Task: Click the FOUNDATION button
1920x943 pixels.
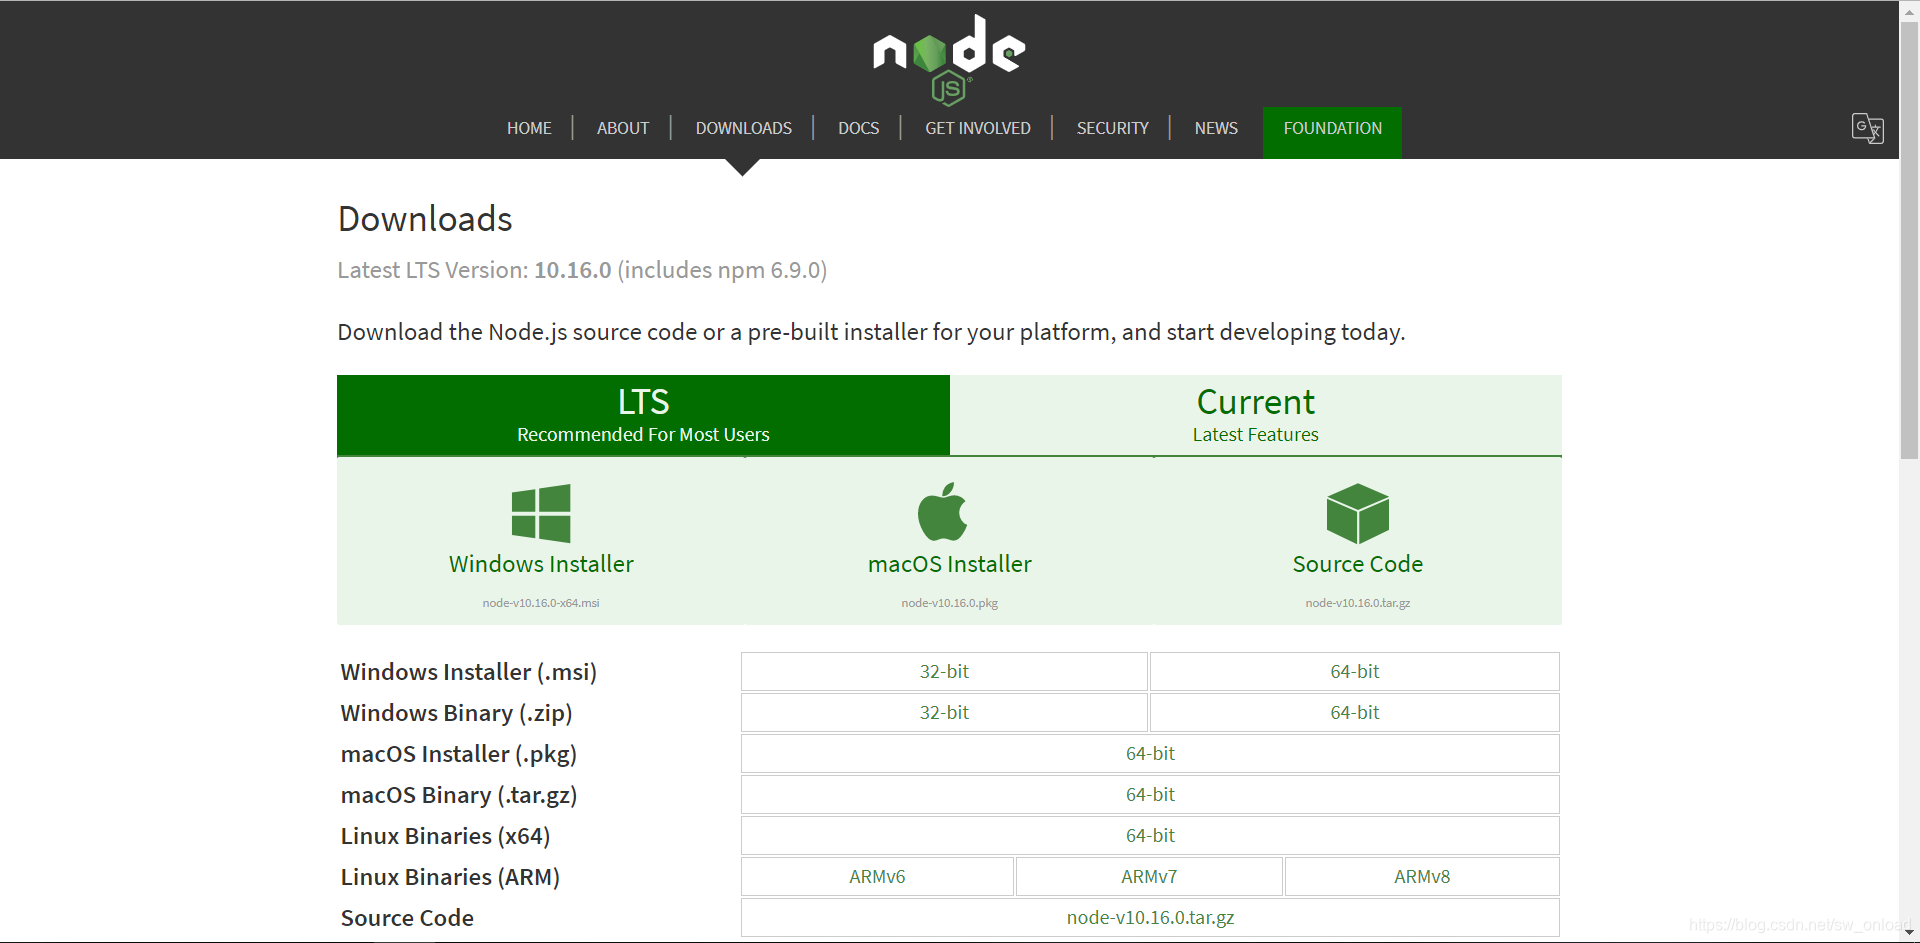Action: point(1332,132)
